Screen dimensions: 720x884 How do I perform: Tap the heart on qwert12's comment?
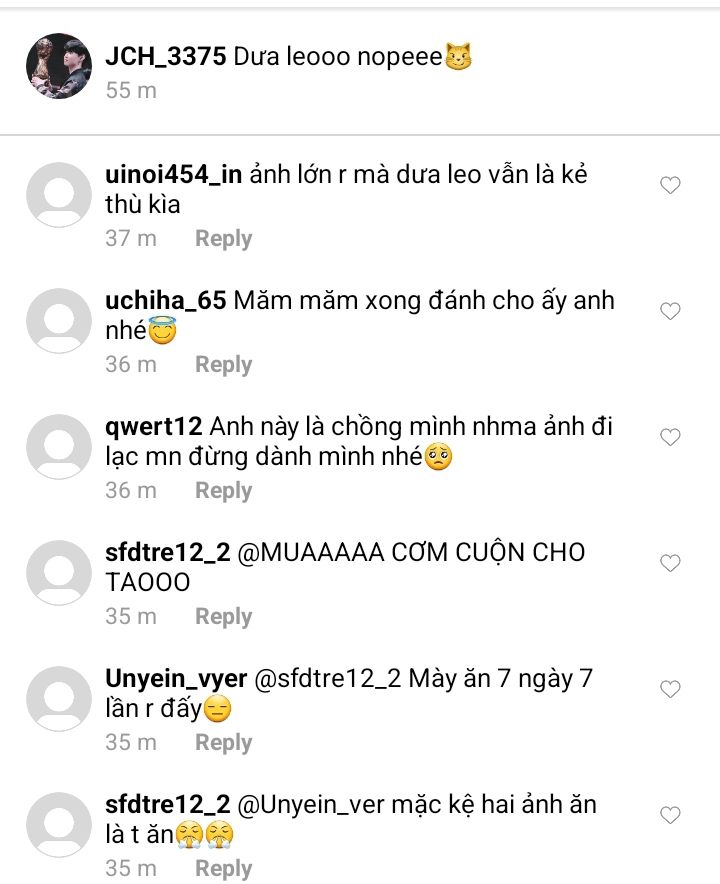point(671,437)
